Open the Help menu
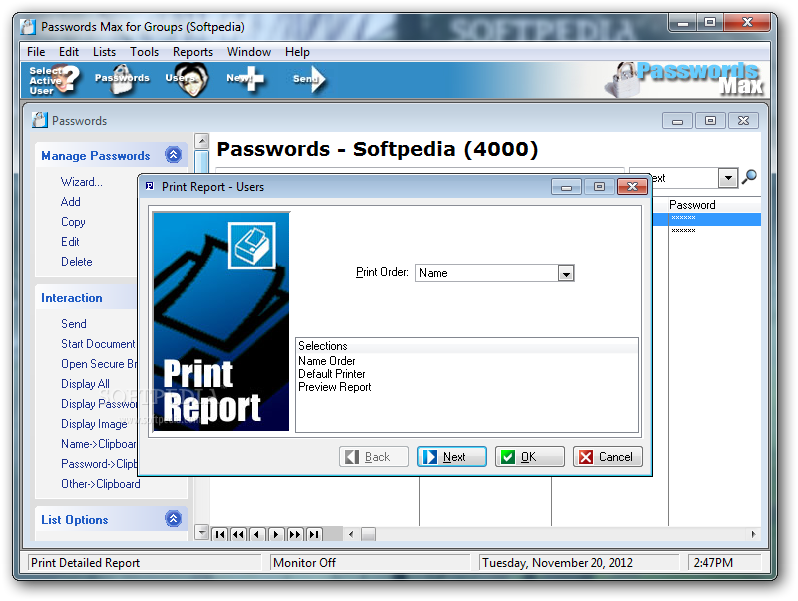 click(297, 52)
